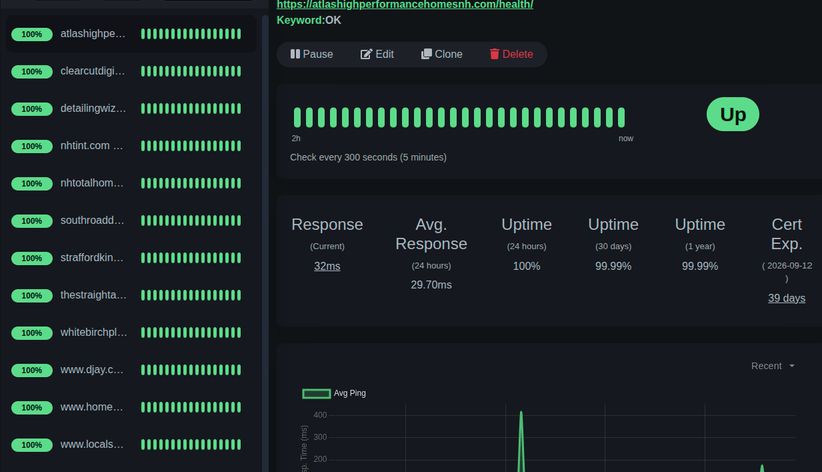Screen dimensions: 822x472
Task: Select the thestraighta… monitor
Action: pyautogui.click(x=131, y=295)
